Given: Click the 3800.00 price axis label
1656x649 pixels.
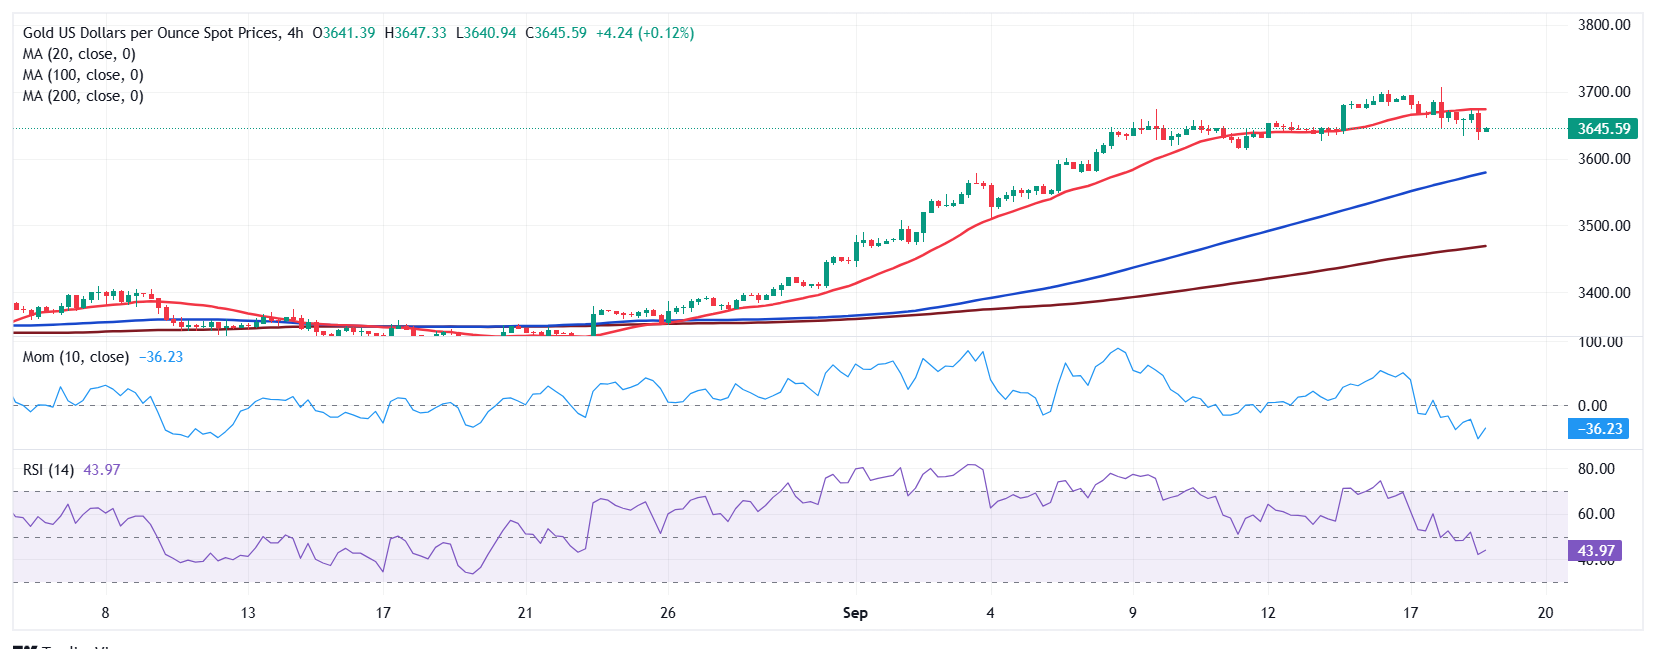Looking at the screenshot, I should (x=1604, y=25).
